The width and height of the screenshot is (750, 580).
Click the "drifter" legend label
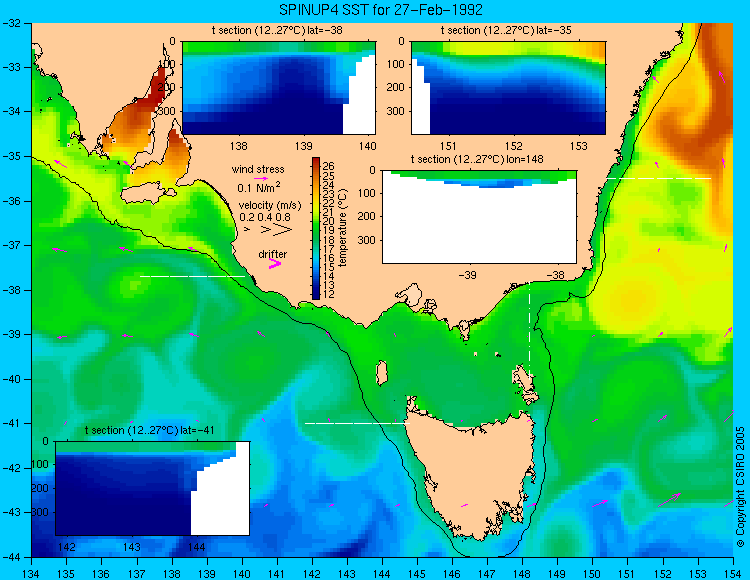click(x=273, y=254)
